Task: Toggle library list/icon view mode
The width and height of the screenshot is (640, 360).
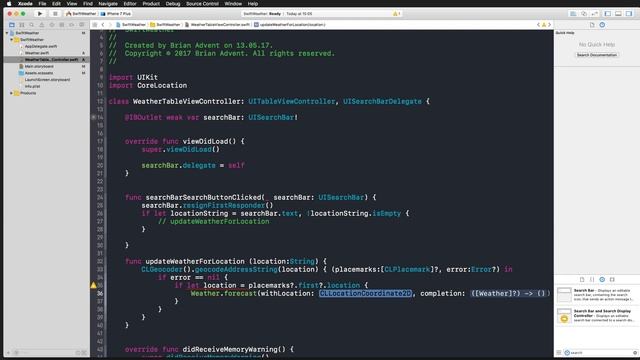Action: [559, 353]
